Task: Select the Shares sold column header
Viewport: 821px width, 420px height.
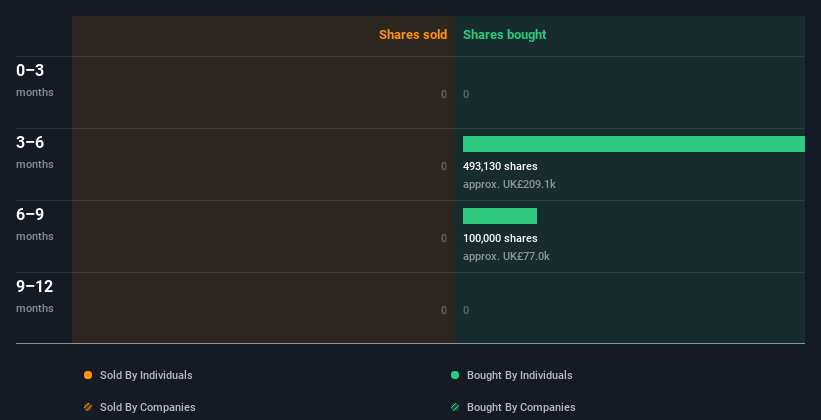Action: tap(413, 35)
